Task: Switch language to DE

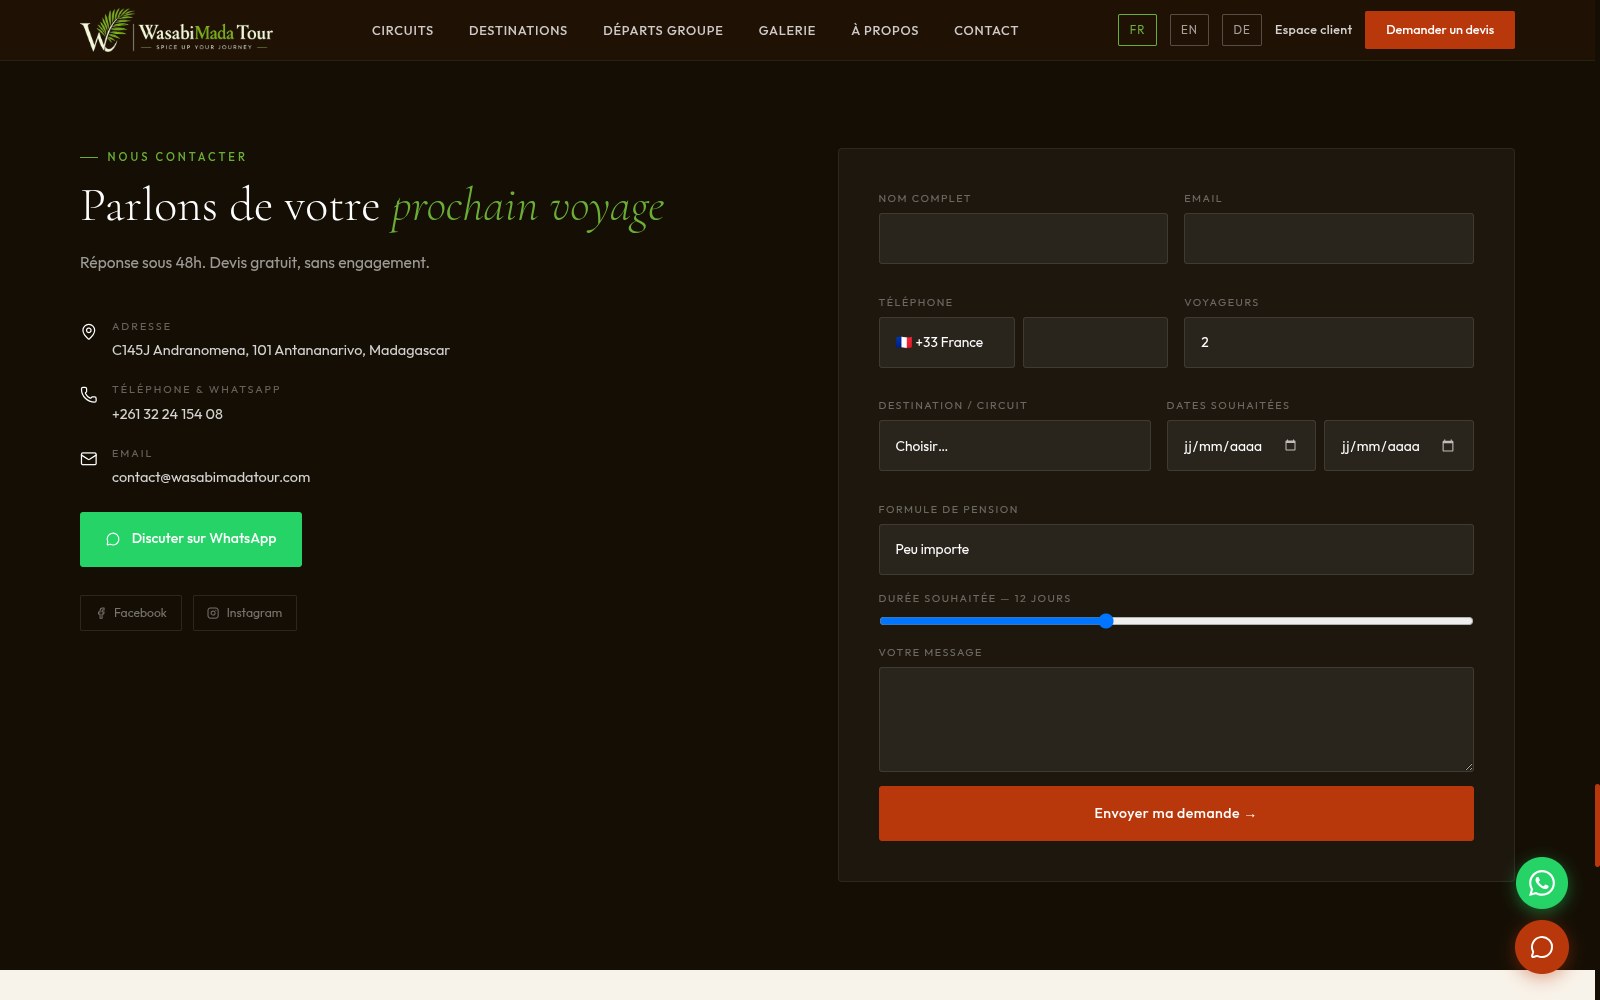Action: 1241,30
